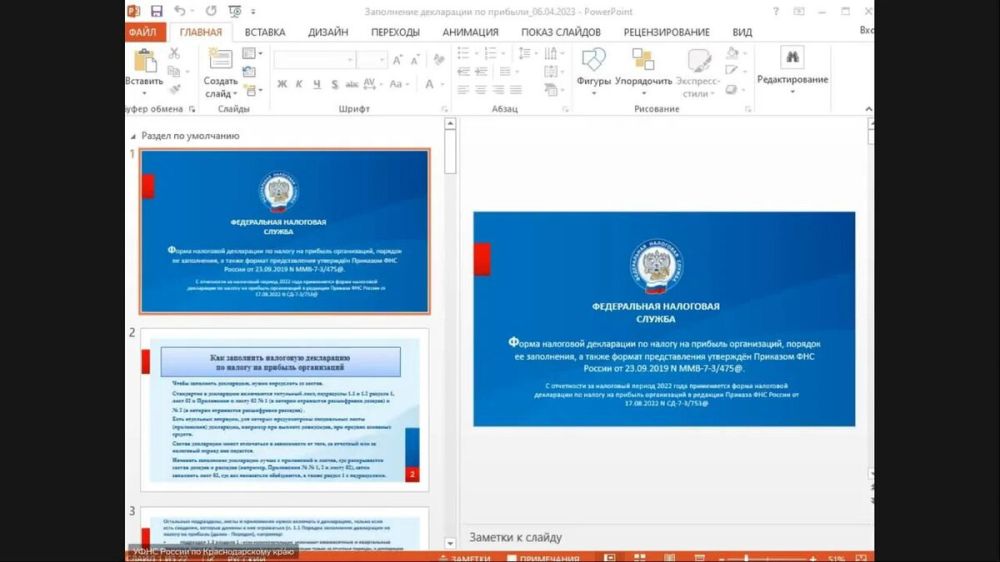
Task: Click the Вставить paste clipboard icon
Action: [145, 61]
